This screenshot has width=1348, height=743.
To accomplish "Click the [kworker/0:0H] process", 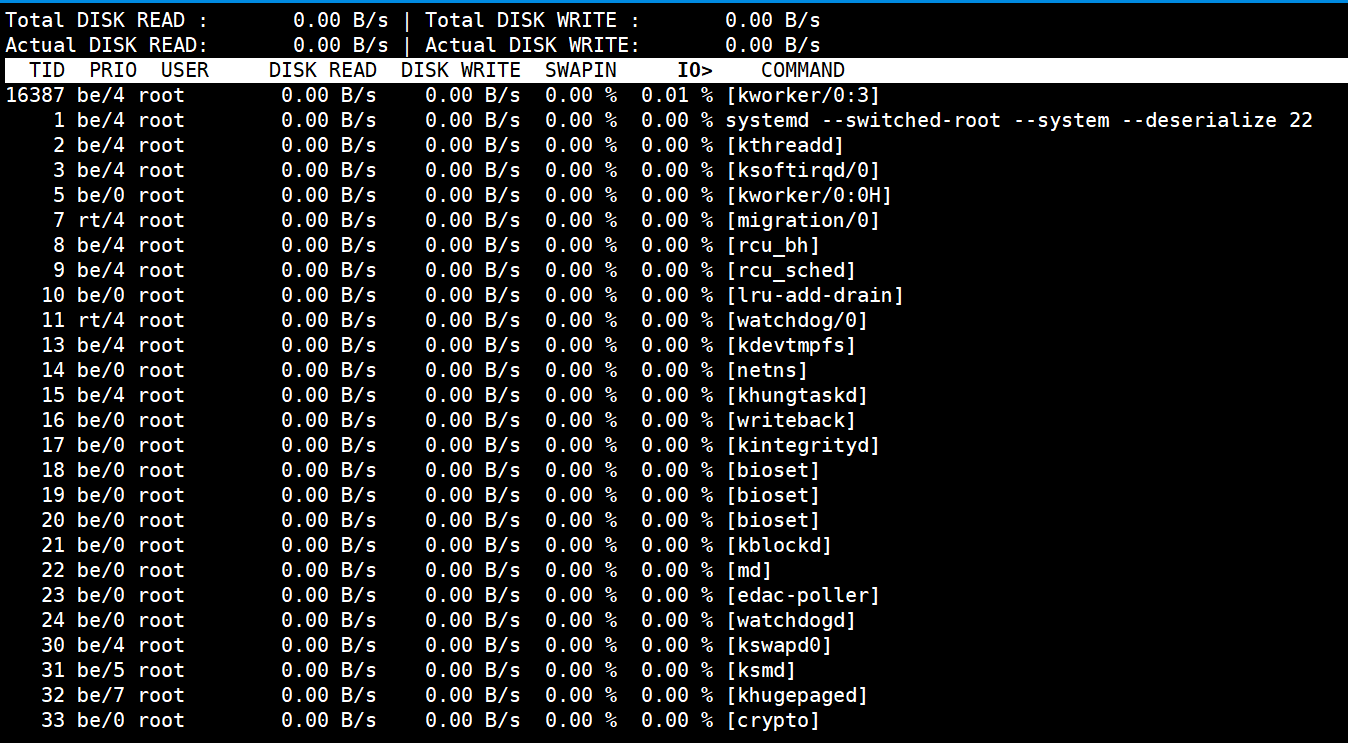I will pos(809,195).
